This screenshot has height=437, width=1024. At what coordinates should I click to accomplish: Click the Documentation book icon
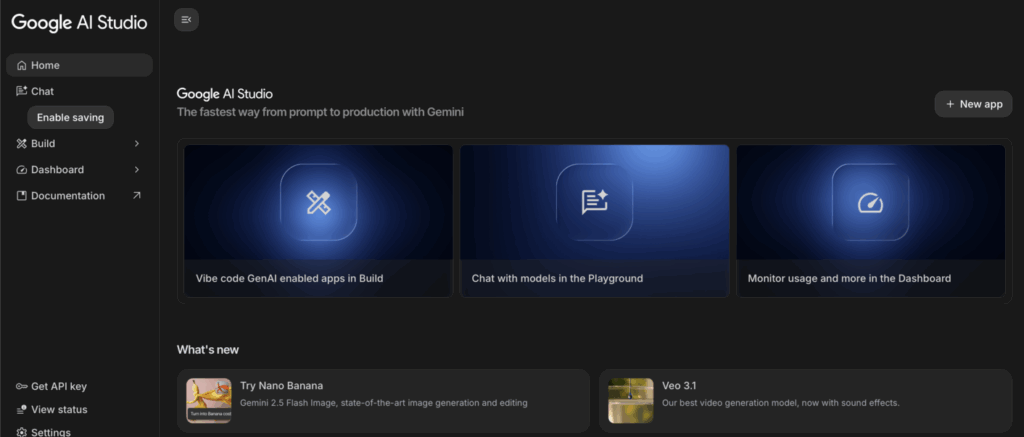tap(21, 196)
